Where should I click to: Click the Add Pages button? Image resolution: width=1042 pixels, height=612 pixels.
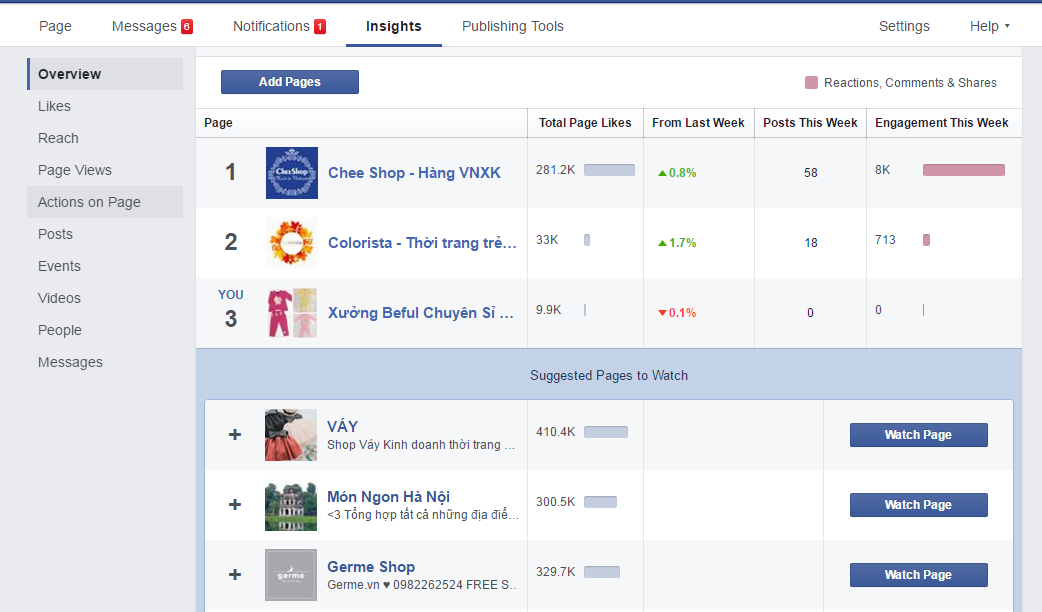[x=289, y=81]
